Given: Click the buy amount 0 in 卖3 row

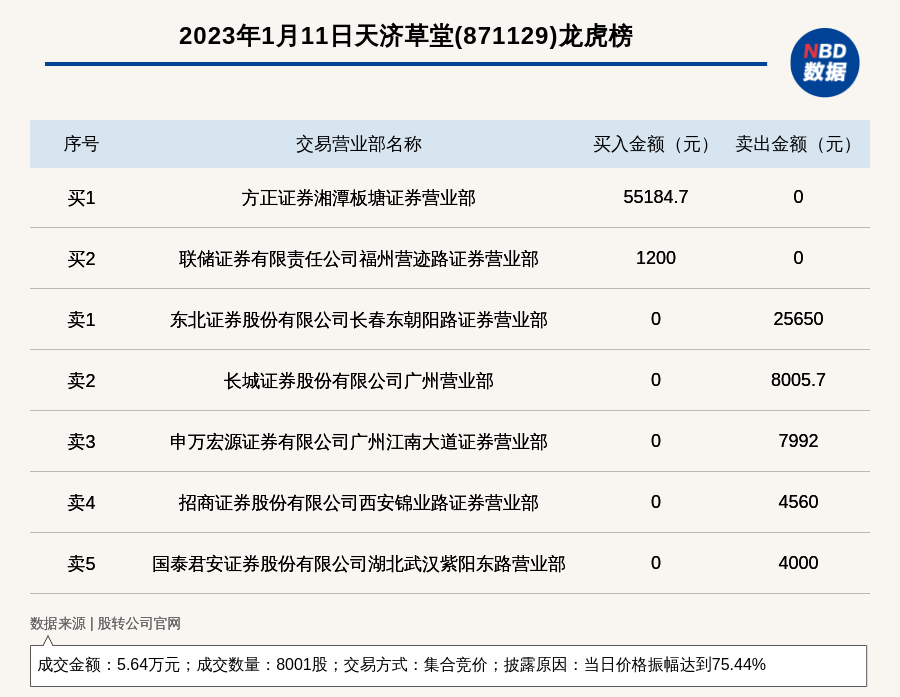Looking at the screenshot, I should coord(655,440).
